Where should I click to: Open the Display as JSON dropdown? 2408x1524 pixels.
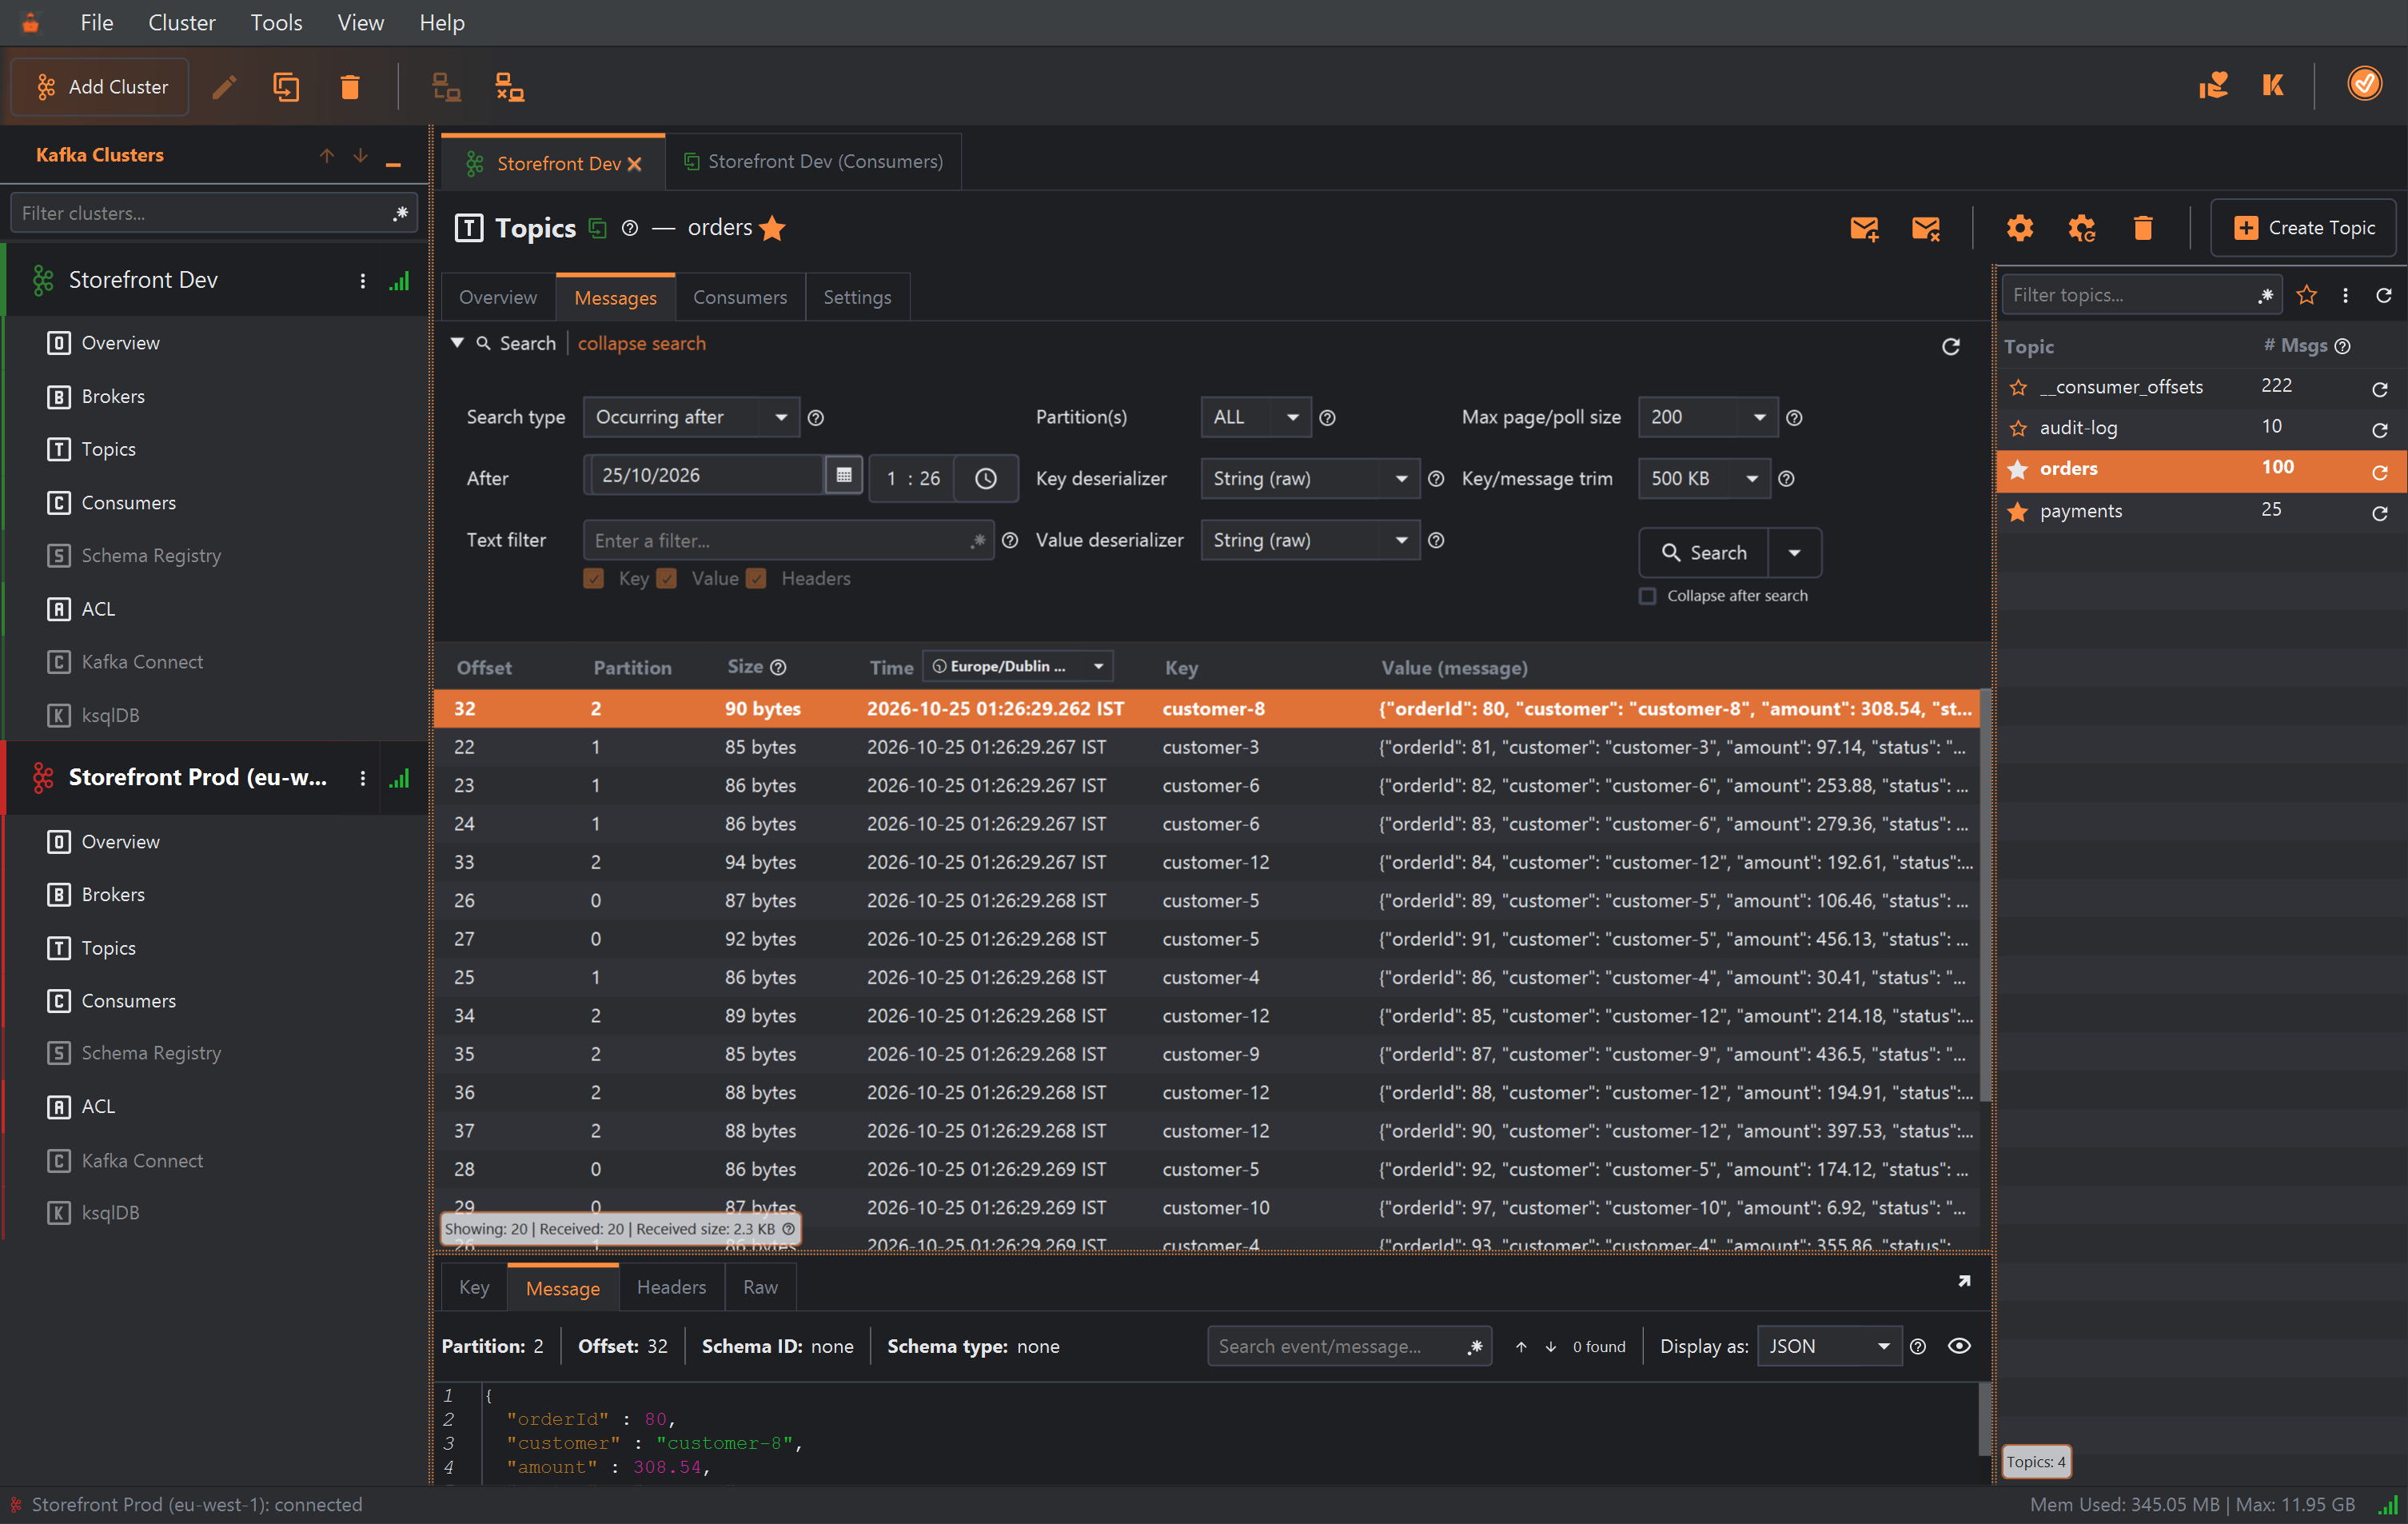tap(1829, 1346)
